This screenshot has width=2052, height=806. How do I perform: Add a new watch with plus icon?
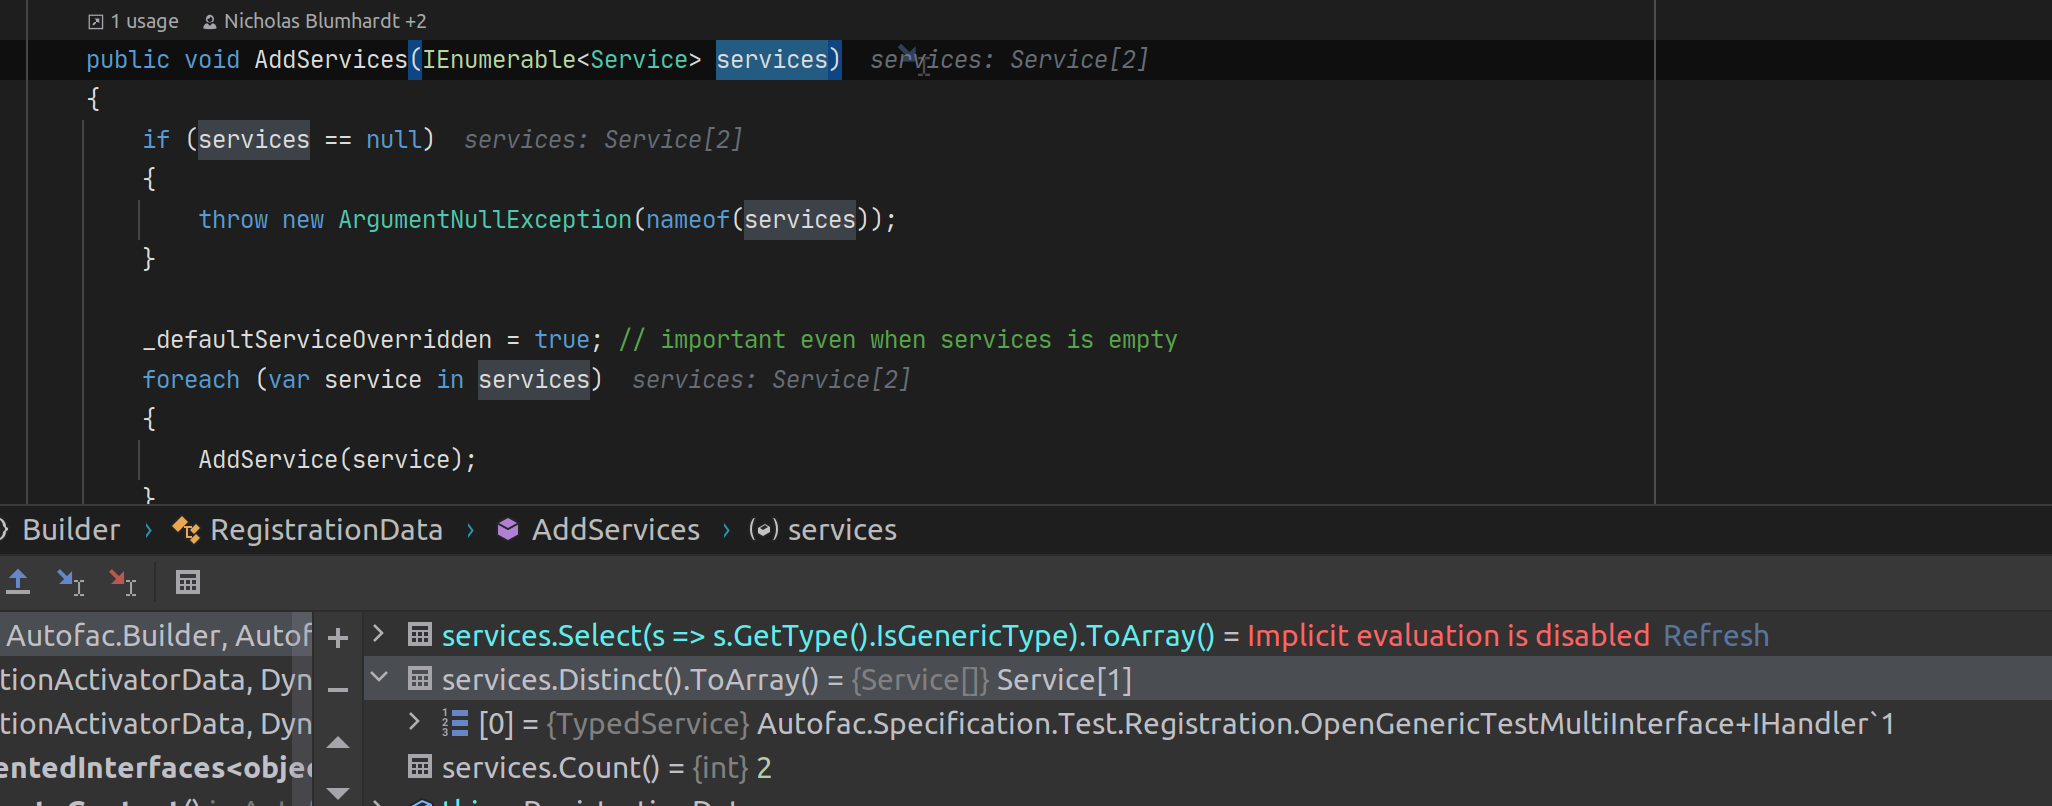338,637
